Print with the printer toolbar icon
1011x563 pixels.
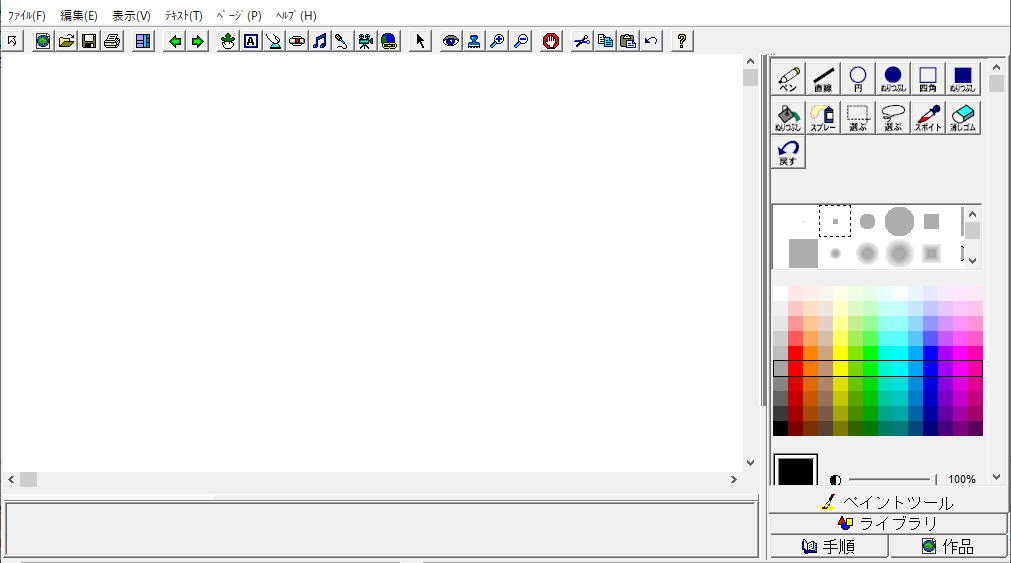pos(112,41)
